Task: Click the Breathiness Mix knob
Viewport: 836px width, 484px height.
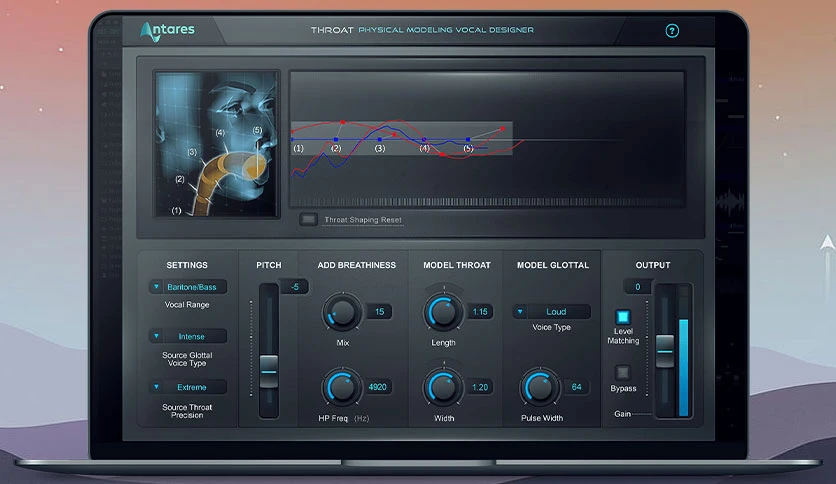Action: click(x=342, y=312)
